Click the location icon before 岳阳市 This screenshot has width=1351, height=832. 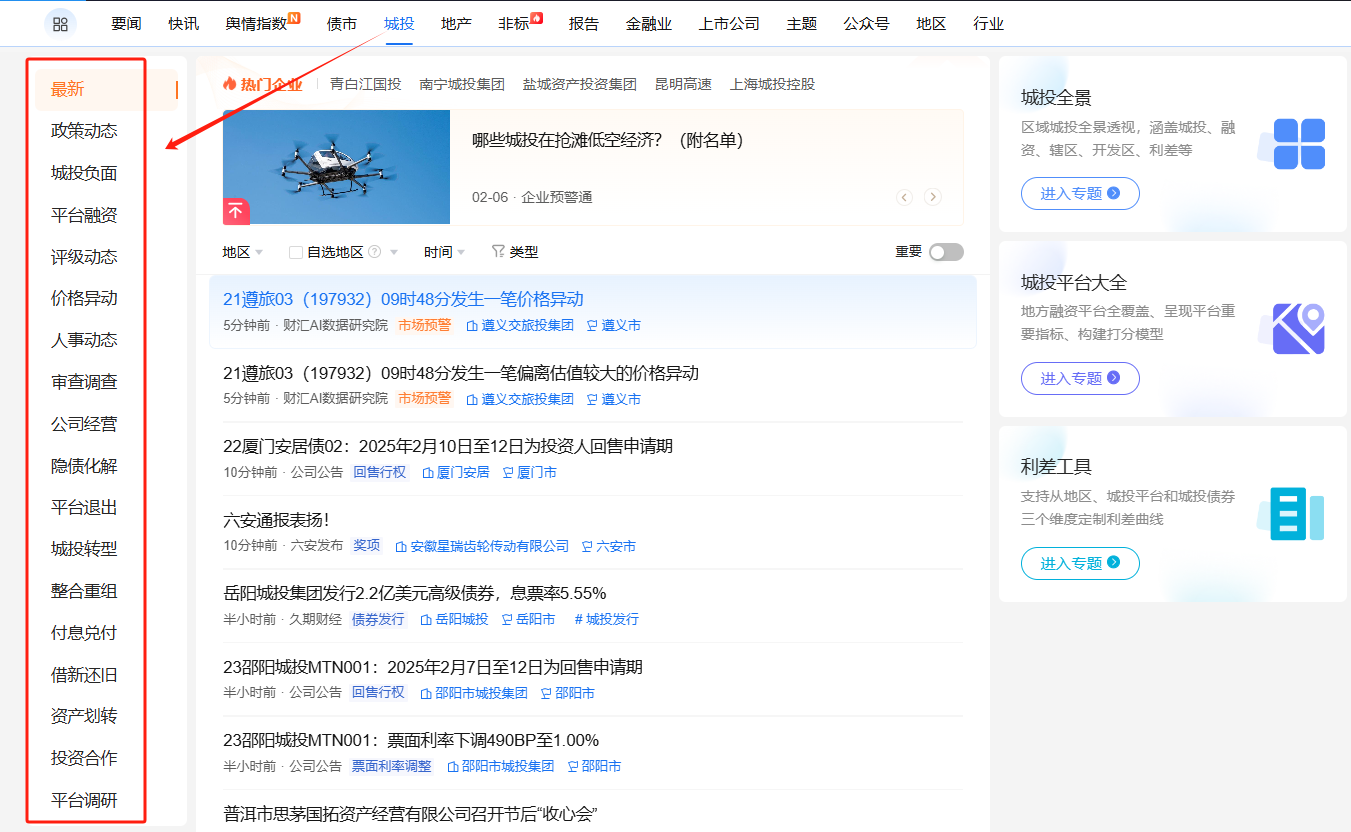pos(507,619)
